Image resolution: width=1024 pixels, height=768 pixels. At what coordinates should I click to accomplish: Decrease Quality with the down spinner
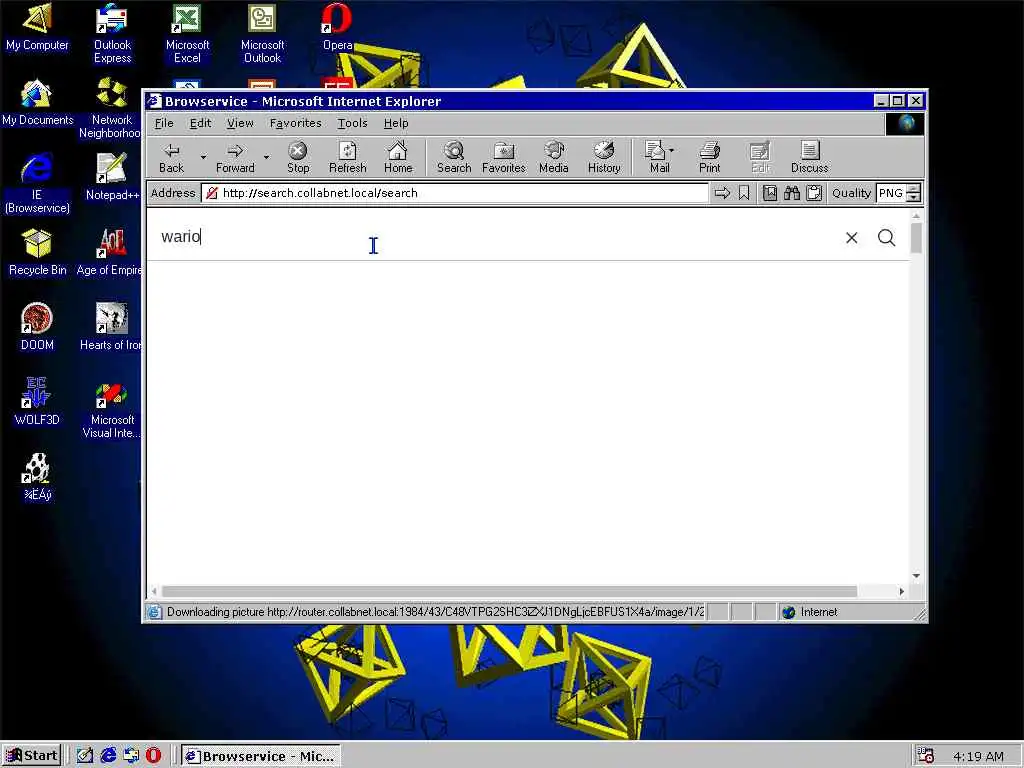pyautogui.click(x=914, y=197)
